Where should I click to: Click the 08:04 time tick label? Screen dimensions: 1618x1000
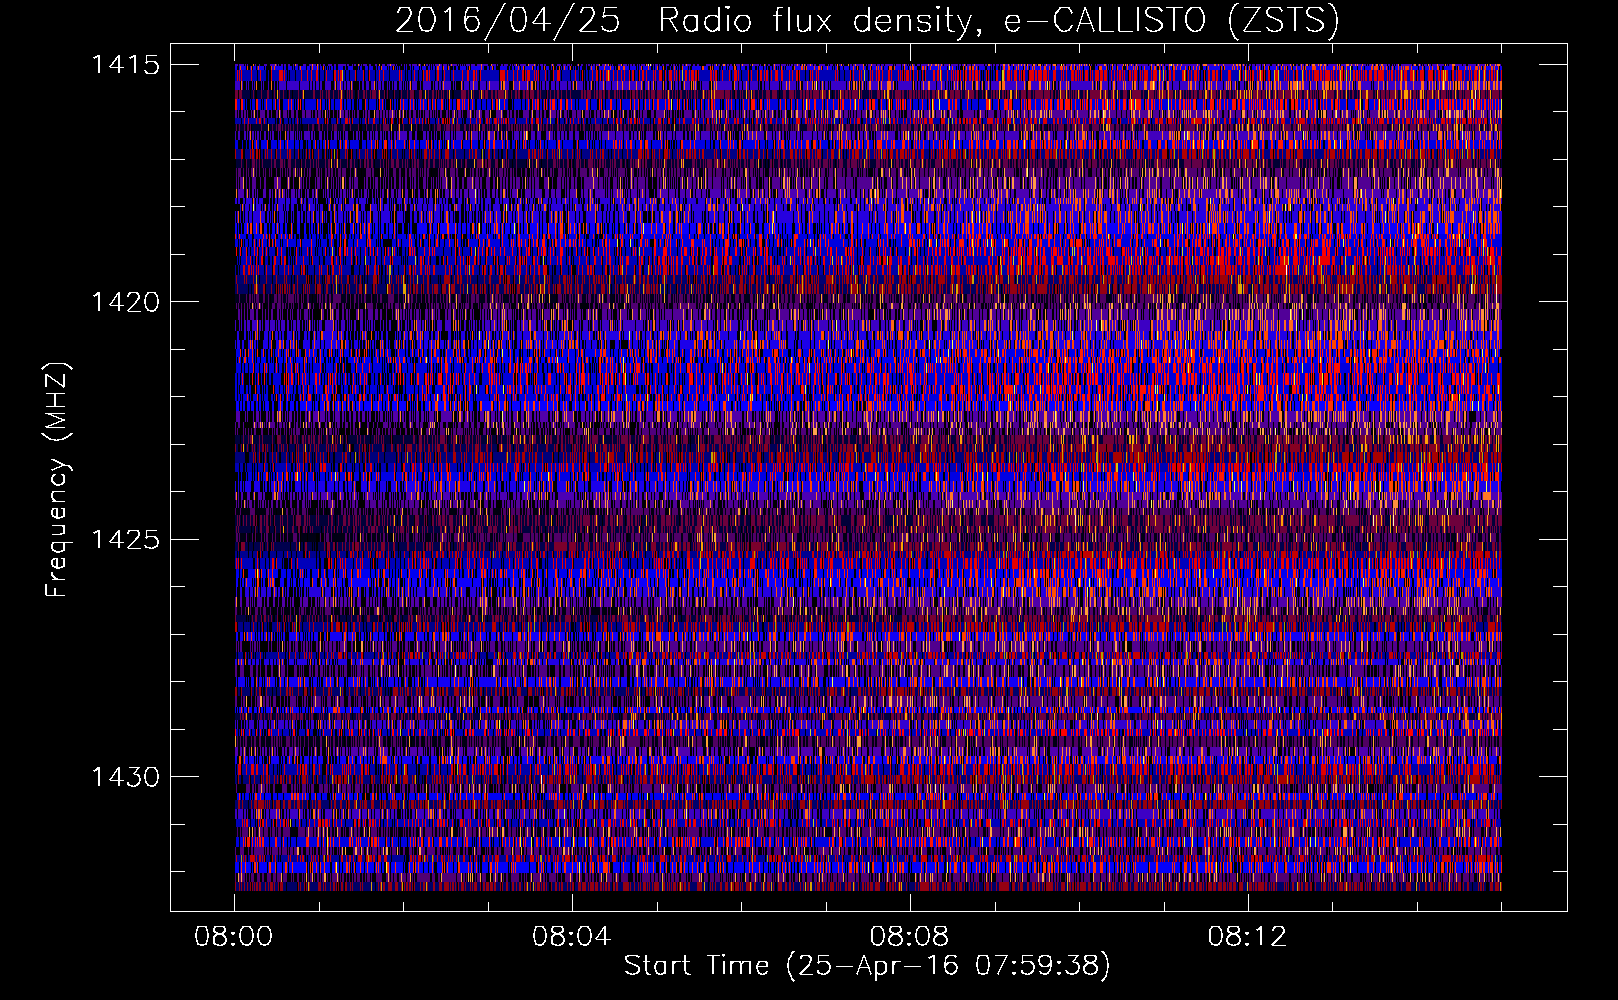(x=571, y=937)
